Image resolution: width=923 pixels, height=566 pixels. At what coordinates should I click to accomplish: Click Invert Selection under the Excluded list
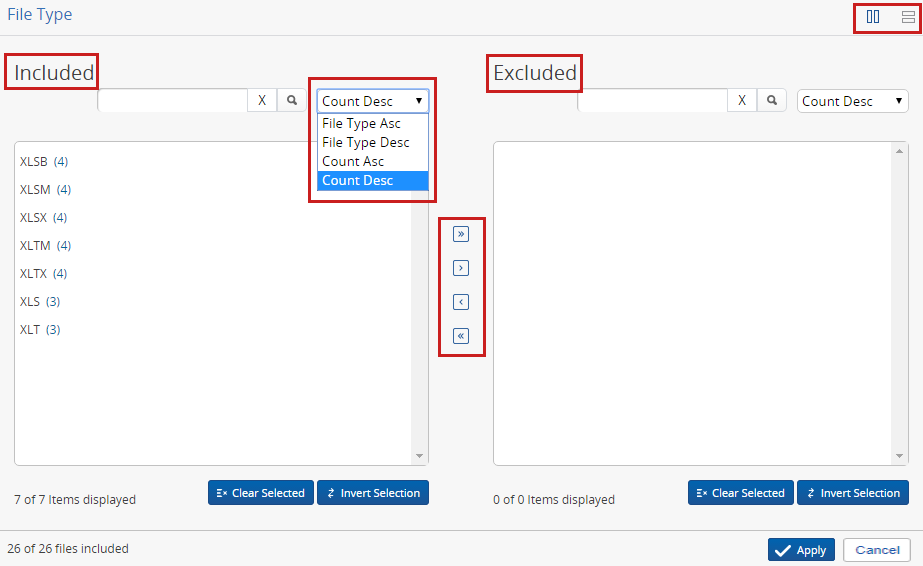pos(853,493)
